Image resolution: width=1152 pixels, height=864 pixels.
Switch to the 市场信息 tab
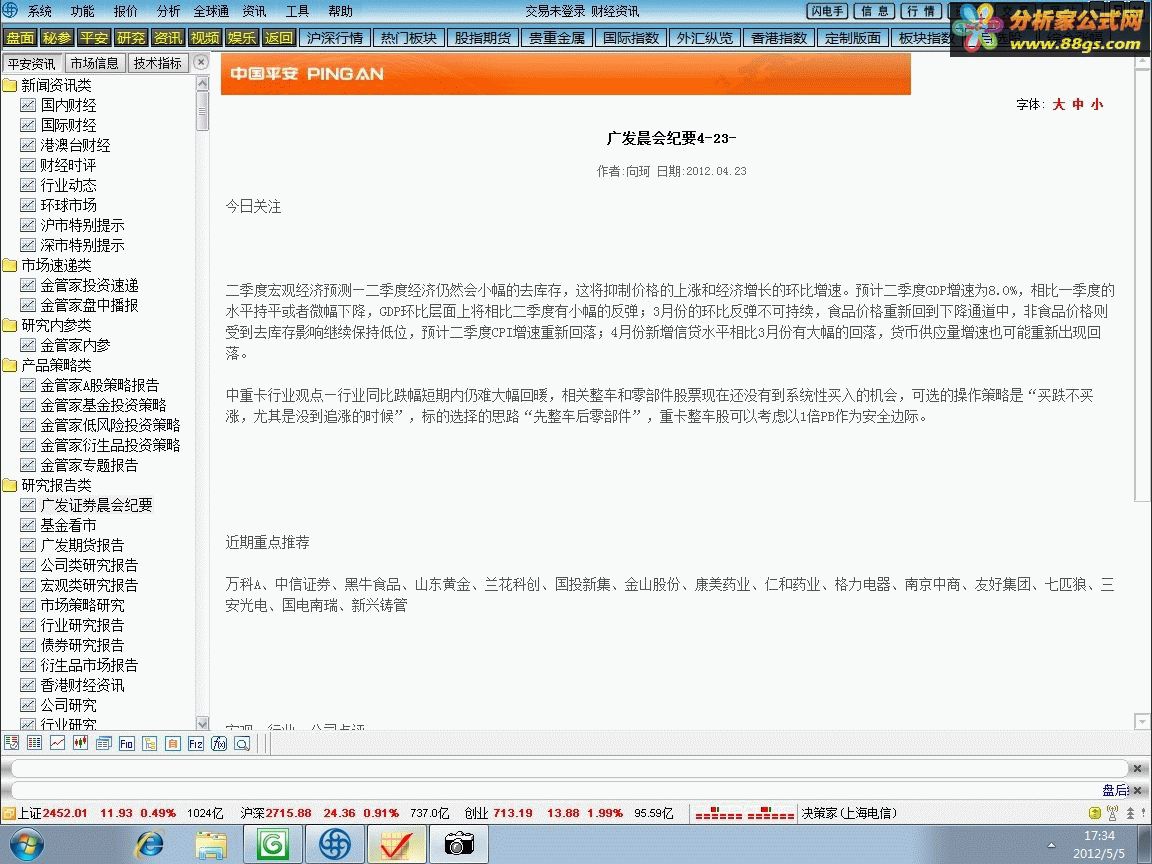coord(95,63)
